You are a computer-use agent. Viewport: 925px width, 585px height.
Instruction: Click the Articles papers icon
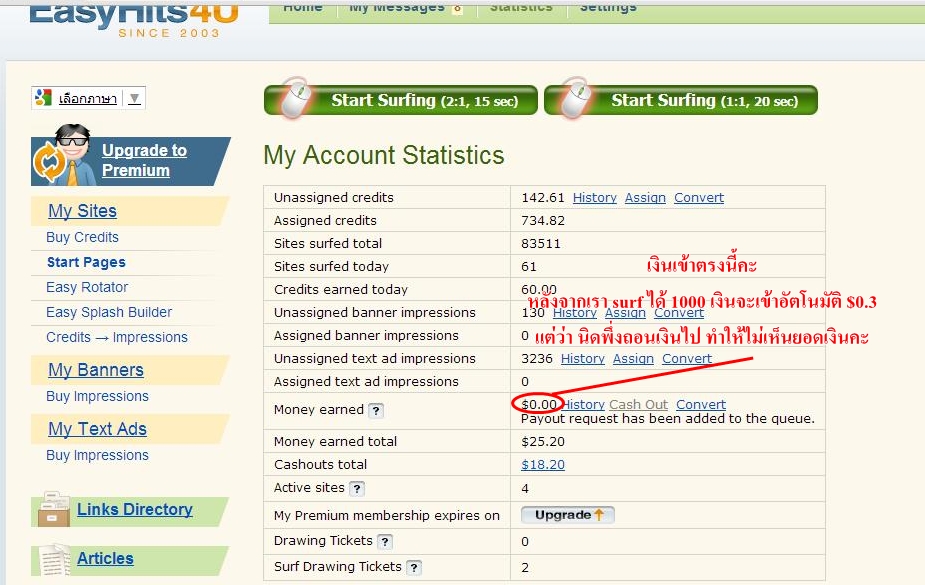coord(55,559)
